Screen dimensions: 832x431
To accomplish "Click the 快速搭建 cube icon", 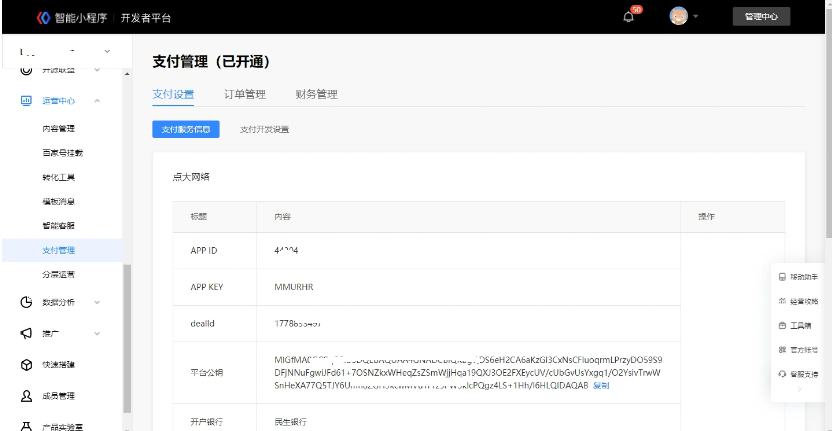I will (x=27, y=365).
